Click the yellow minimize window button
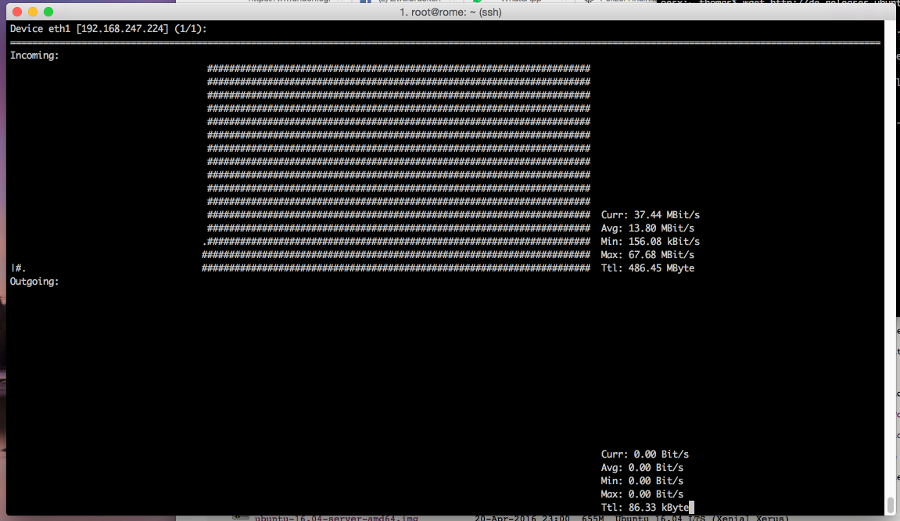 [31, 11]
